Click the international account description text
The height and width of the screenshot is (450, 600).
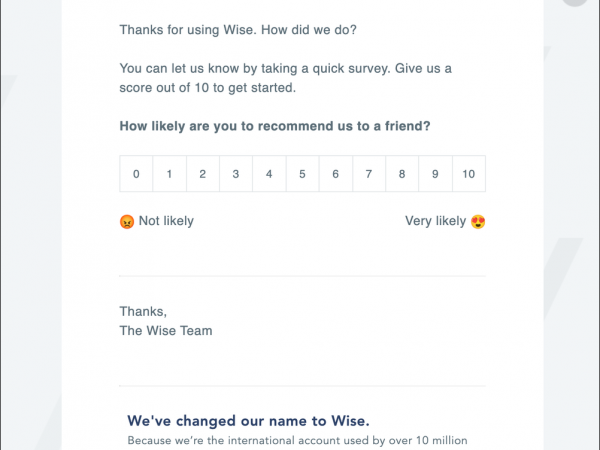pyautogui.click(x=298, y=441)
